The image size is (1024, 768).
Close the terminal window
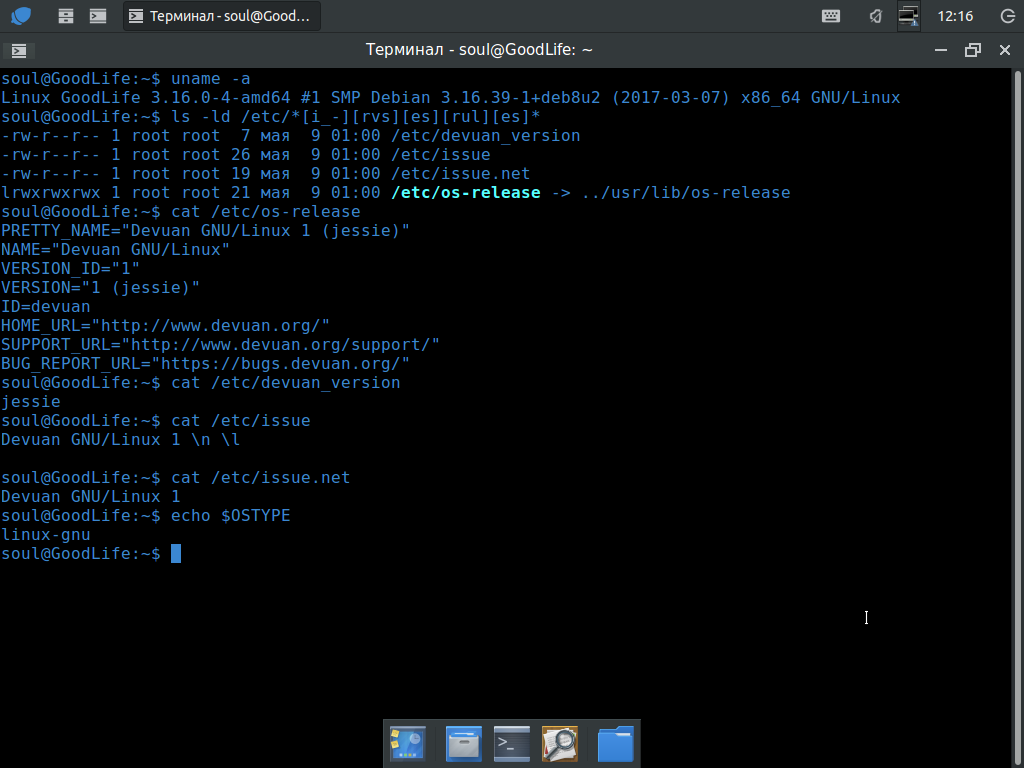point(1005,50)
